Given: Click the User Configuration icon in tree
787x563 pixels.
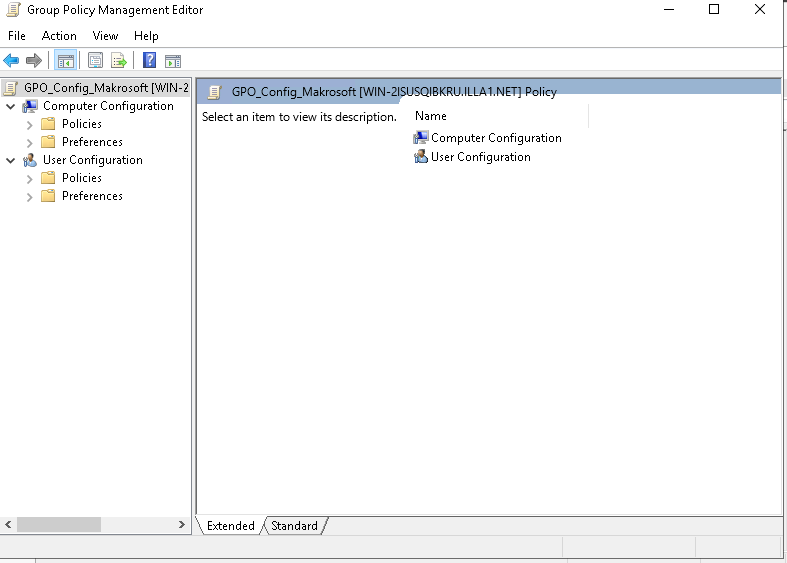Looking at the screenshot, I should pyautogui.click(x=30, y=160).
